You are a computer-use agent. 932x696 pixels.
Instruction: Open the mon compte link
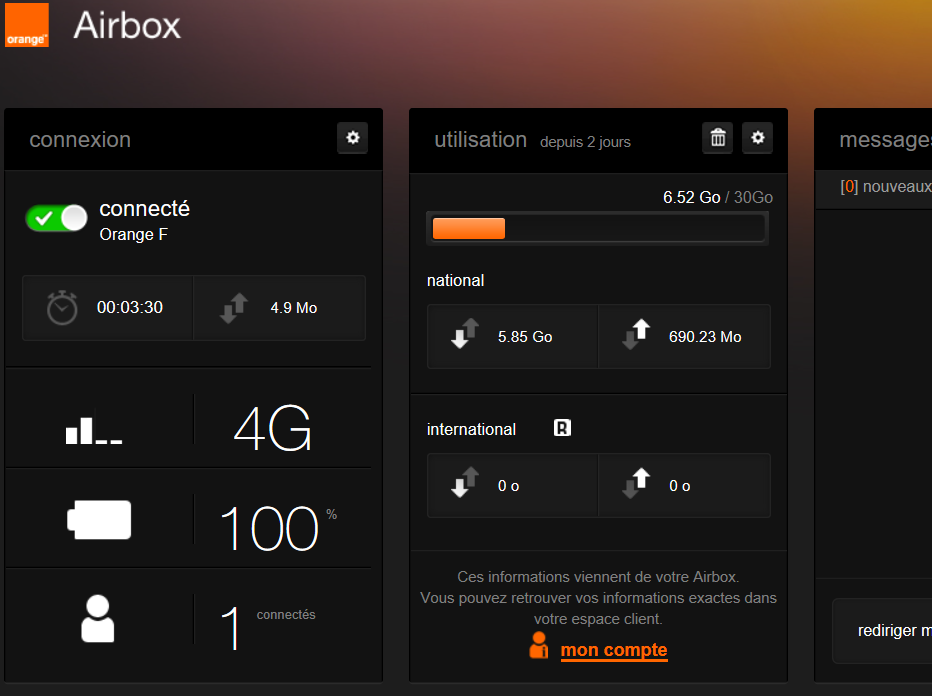613,650
